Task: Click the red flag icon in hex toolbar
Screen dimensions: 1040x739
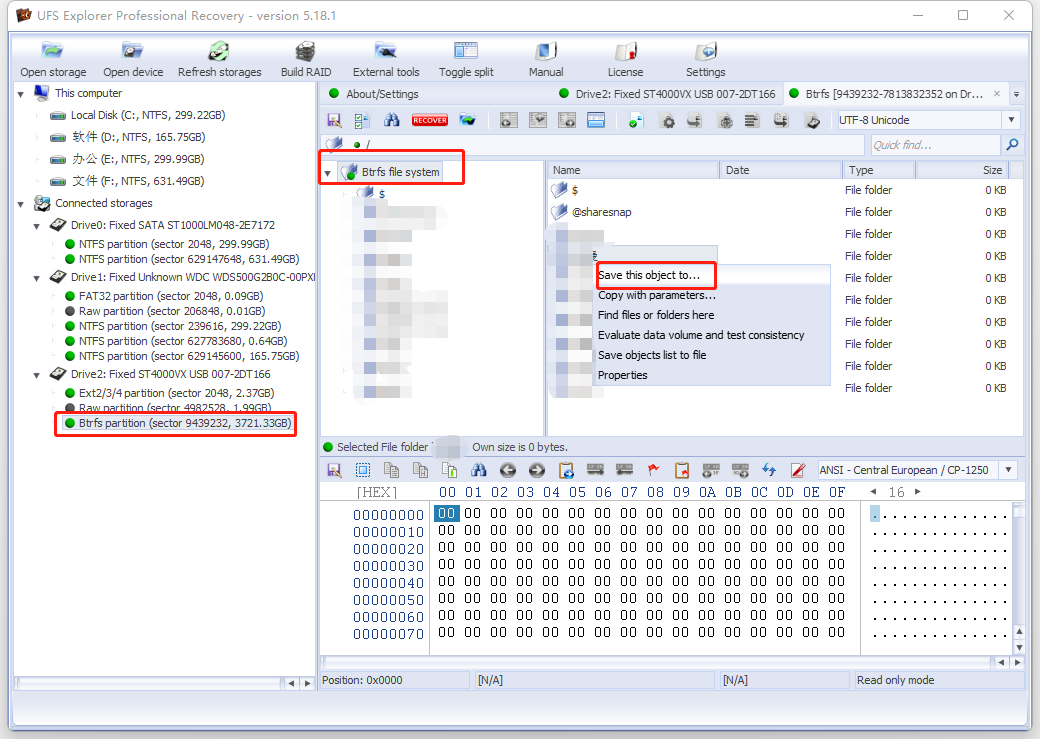Action: click(654, 470)
